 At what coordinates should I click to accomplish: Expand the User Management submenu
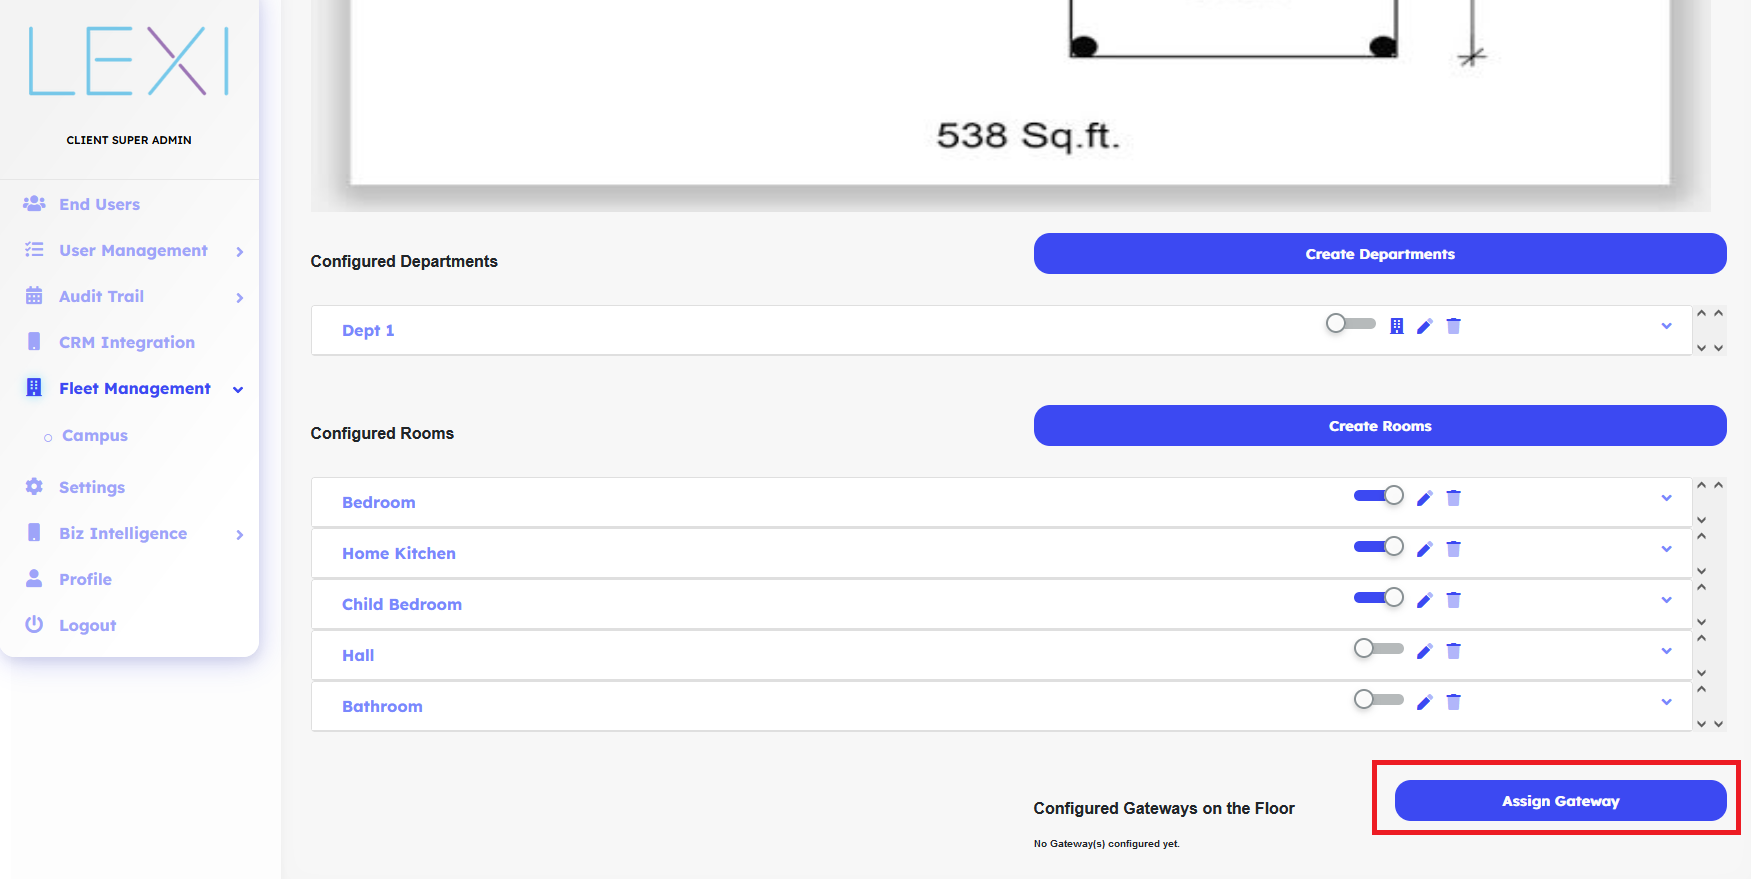239,251
